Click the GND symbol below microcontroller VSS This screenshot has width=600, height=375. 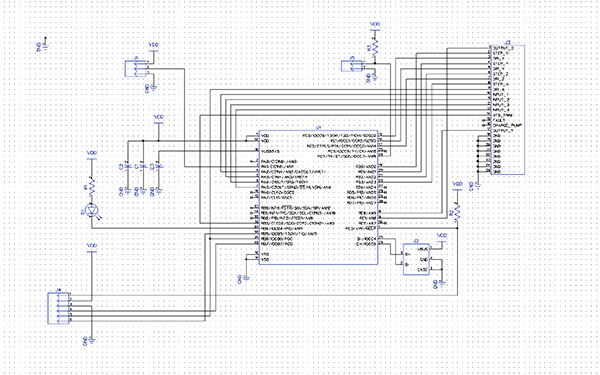point(245,279)
